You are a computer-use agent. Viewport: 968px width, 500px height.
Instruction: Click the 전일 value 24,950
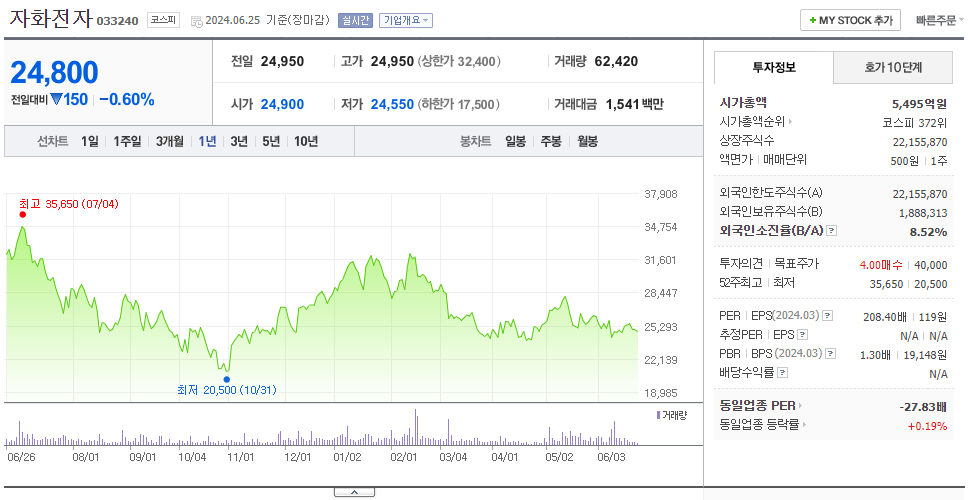pyautogui.click(x=282, y=62)
